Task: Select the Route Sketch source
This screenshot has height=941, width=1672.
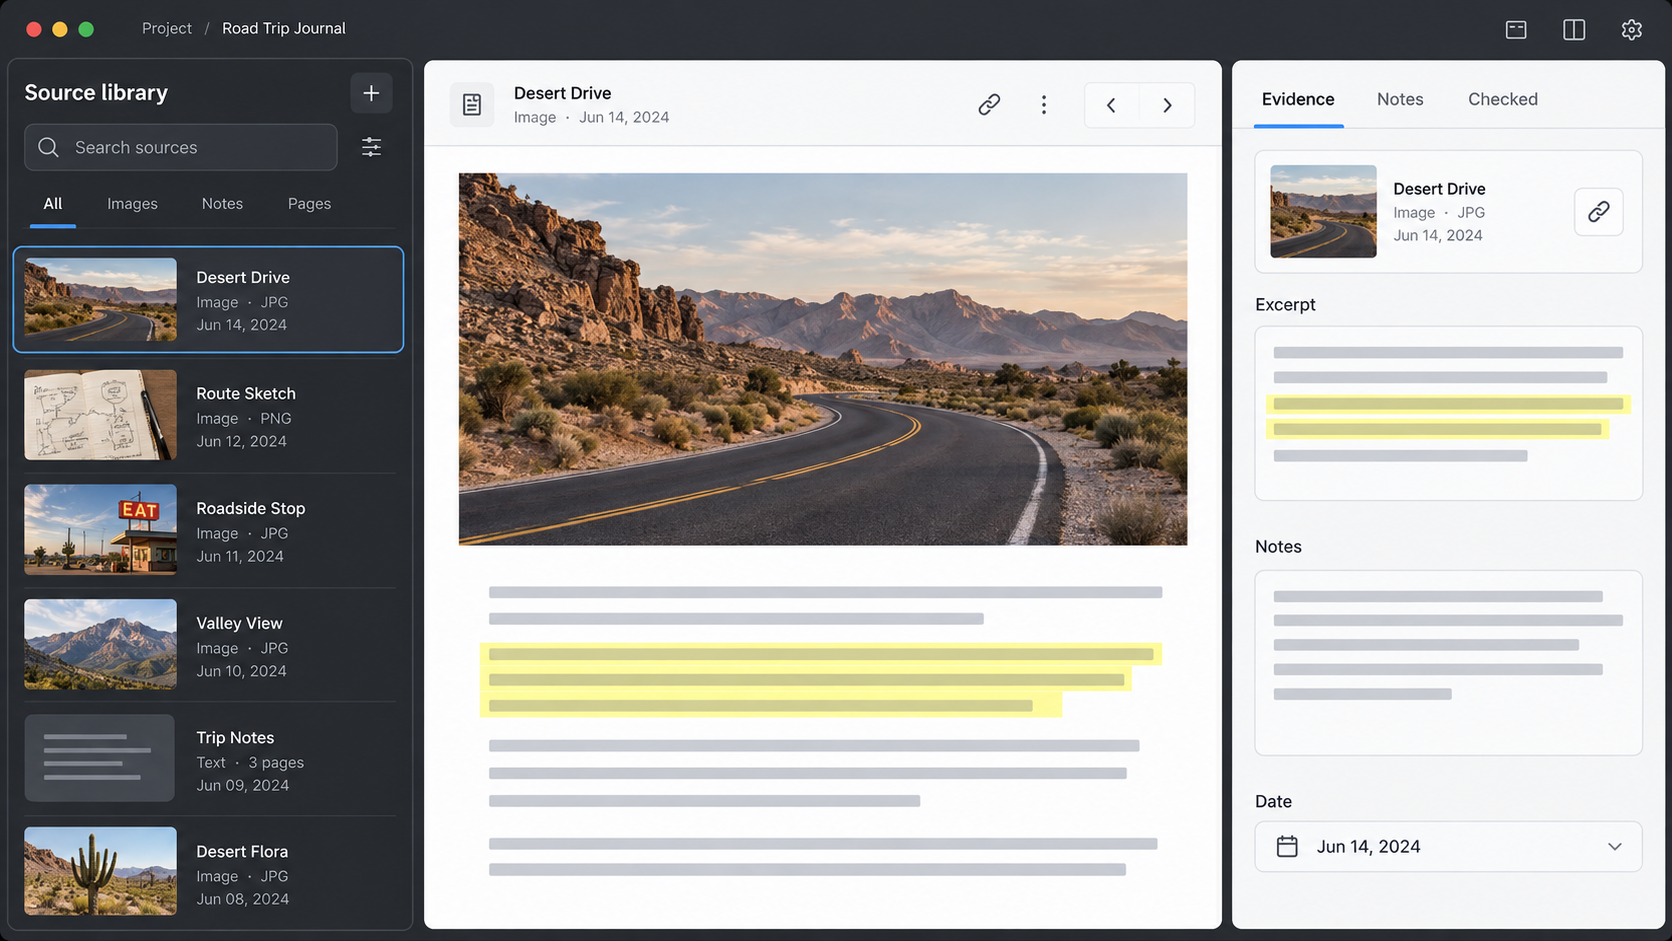Action: tap(208, 415)
